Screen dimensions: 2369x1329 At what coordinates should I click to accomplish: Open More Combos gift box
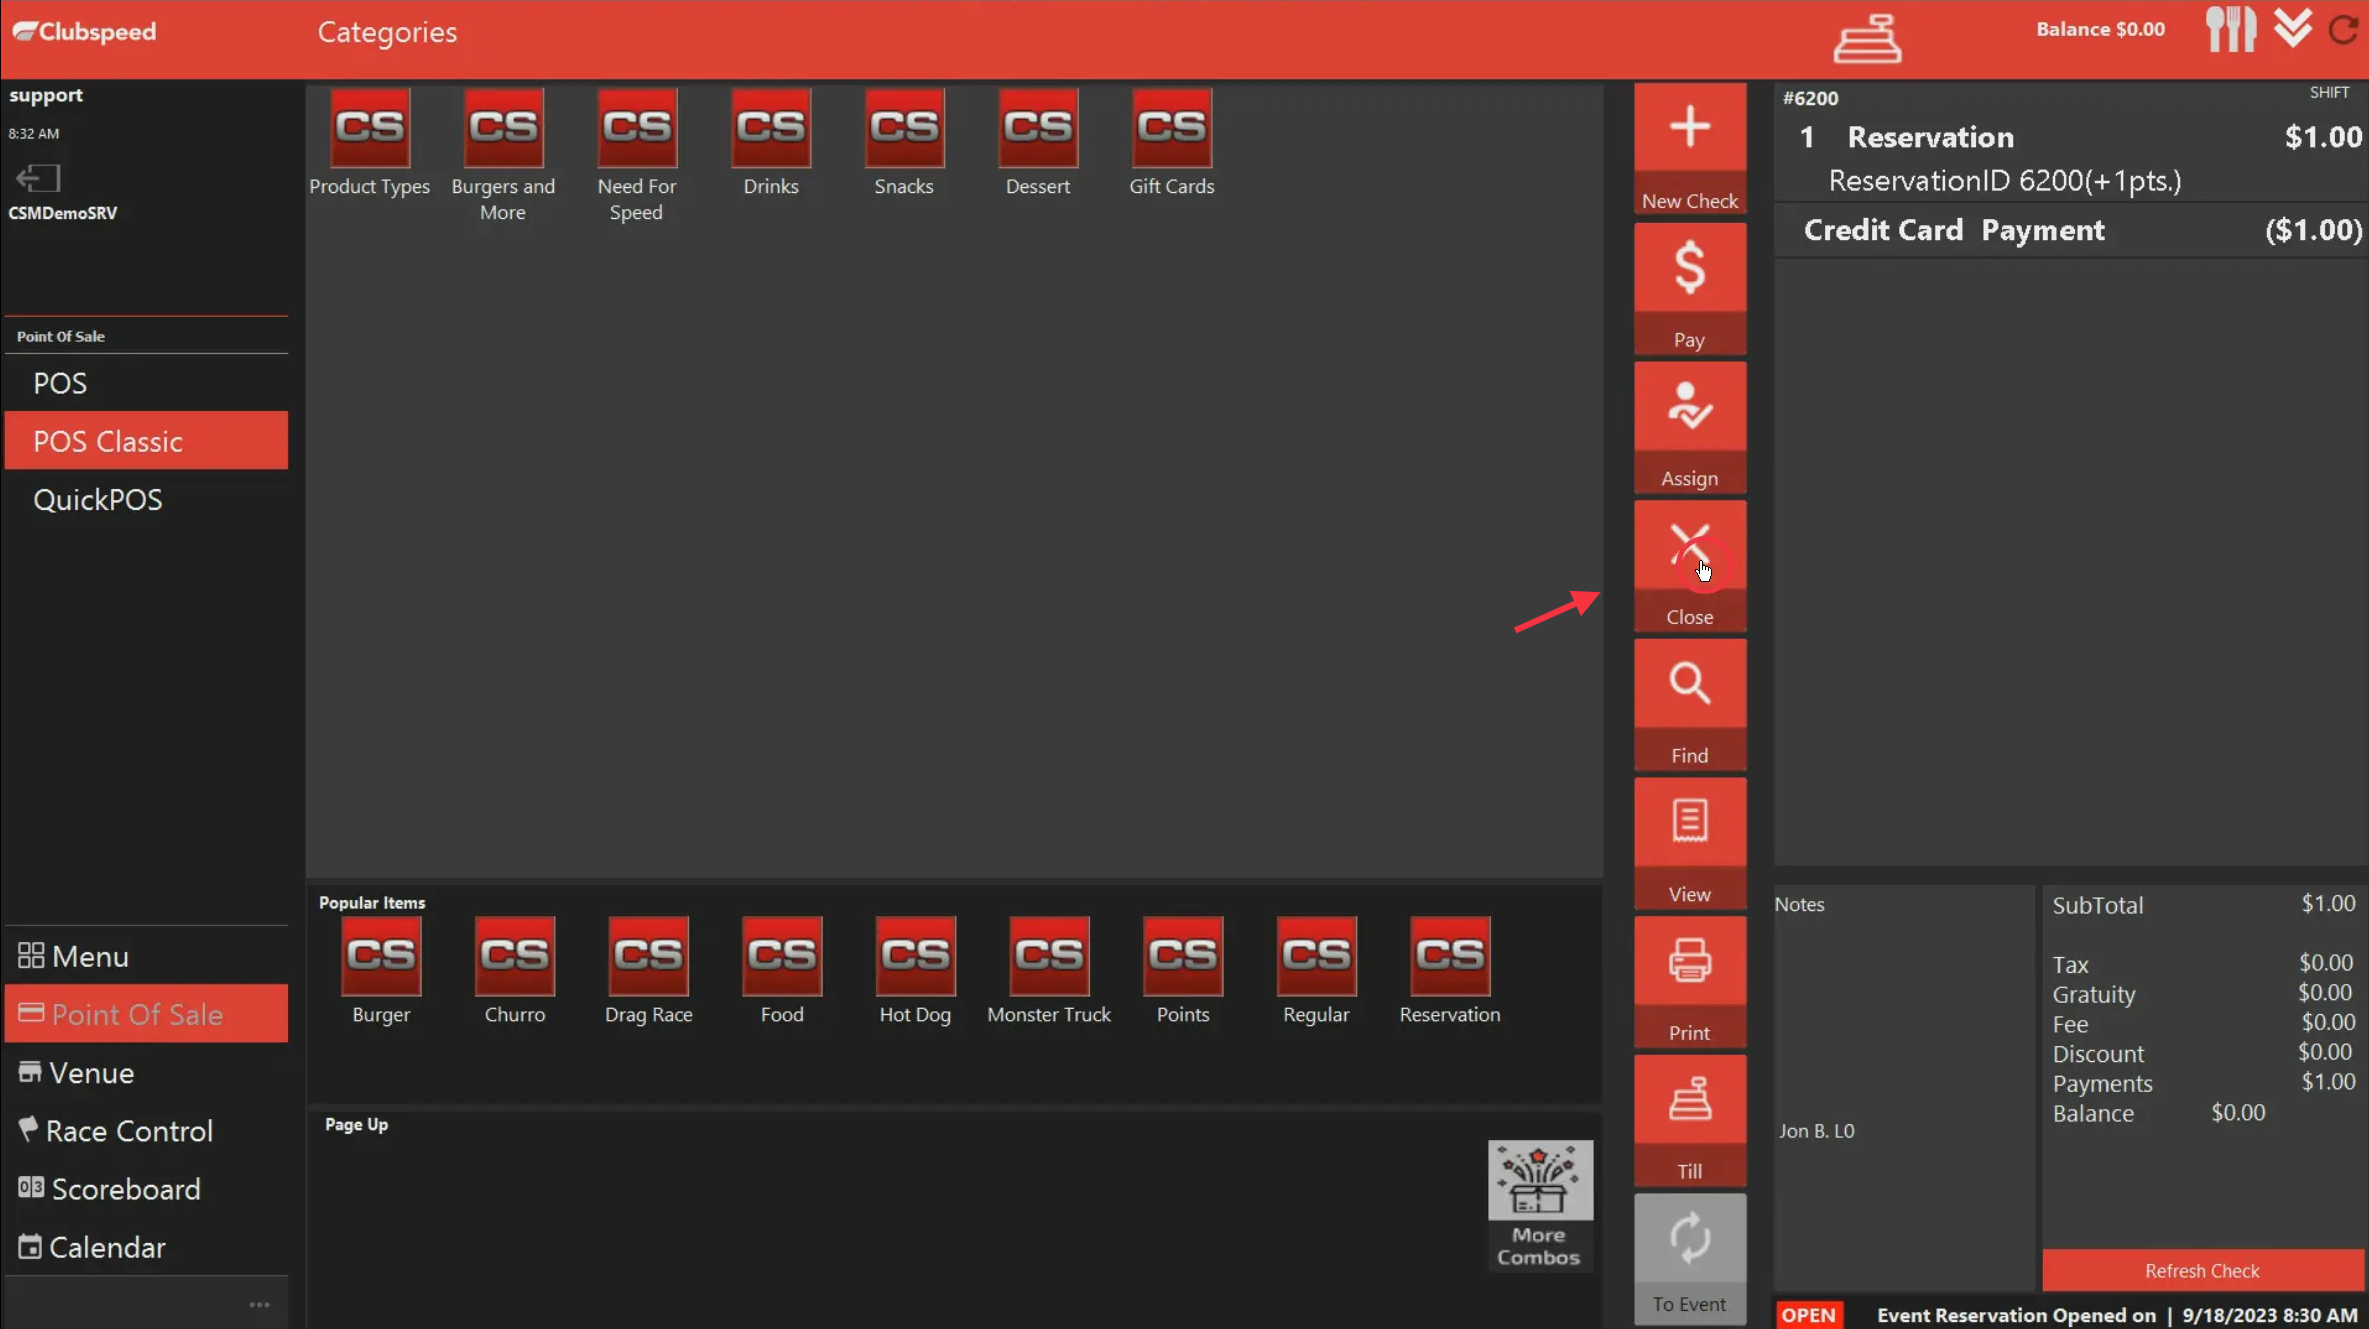[x=1539, y=1205]
